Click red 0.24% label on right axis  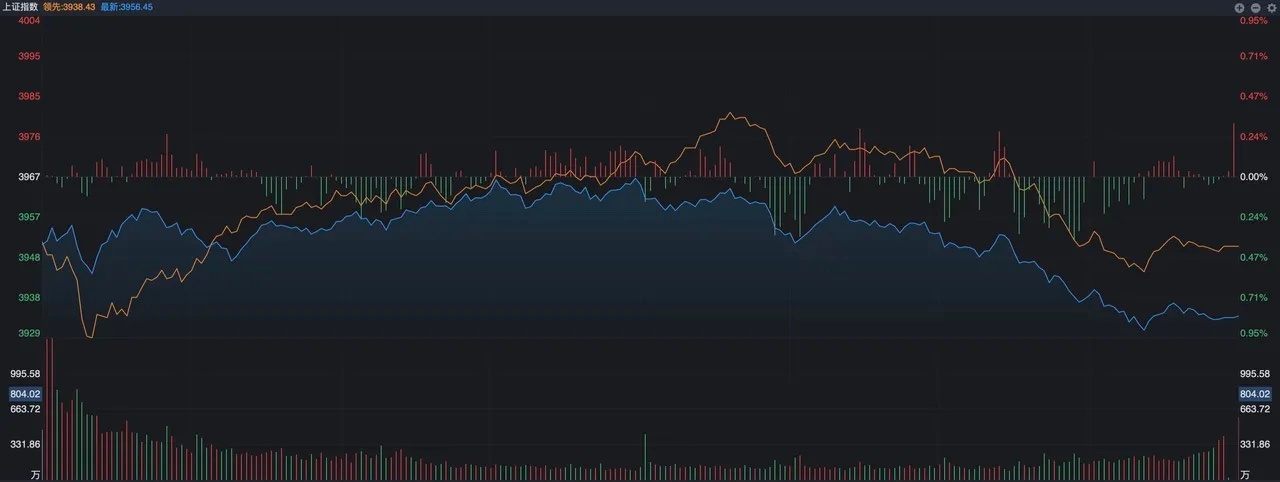(1253, 136)
